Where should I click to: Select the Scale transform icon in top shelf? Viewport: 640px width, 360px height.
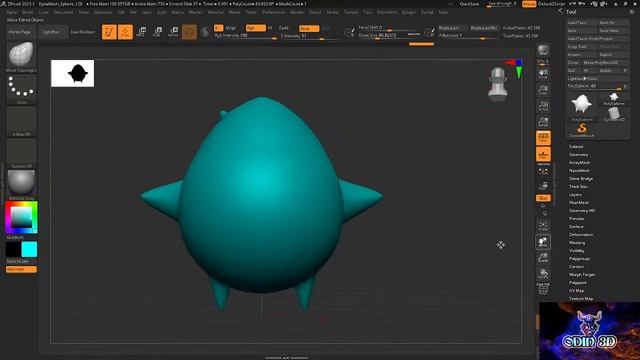coord(157,32)
